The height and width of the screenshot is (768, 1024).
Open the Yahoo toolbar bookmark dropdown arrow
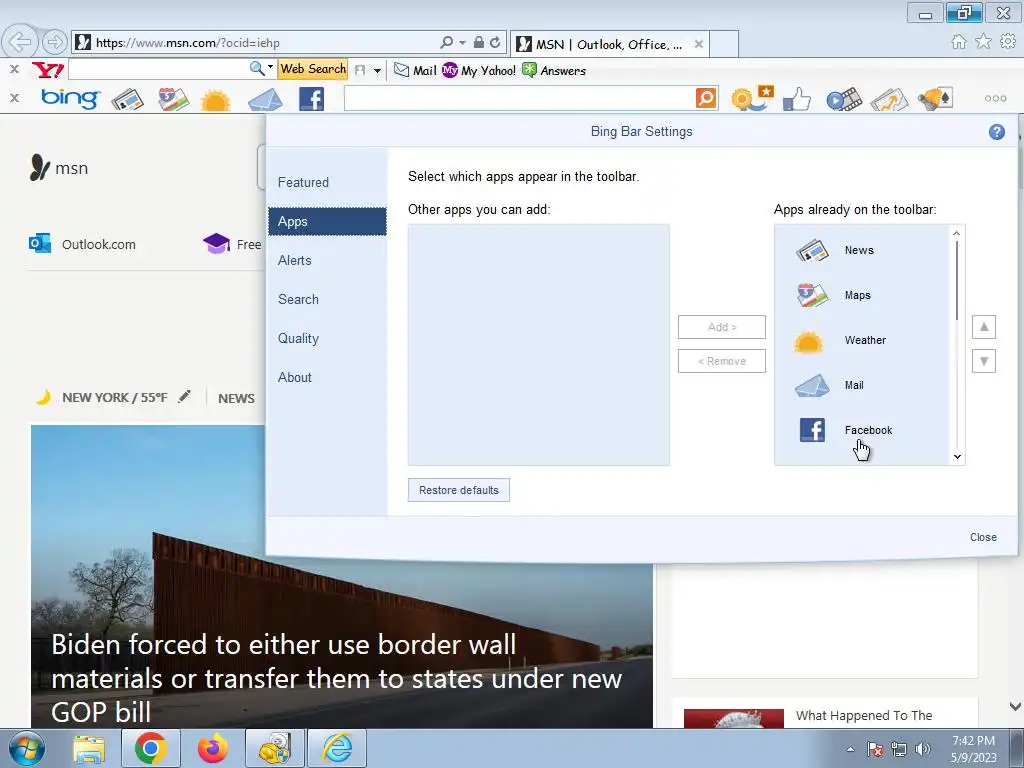click(377, 71)
